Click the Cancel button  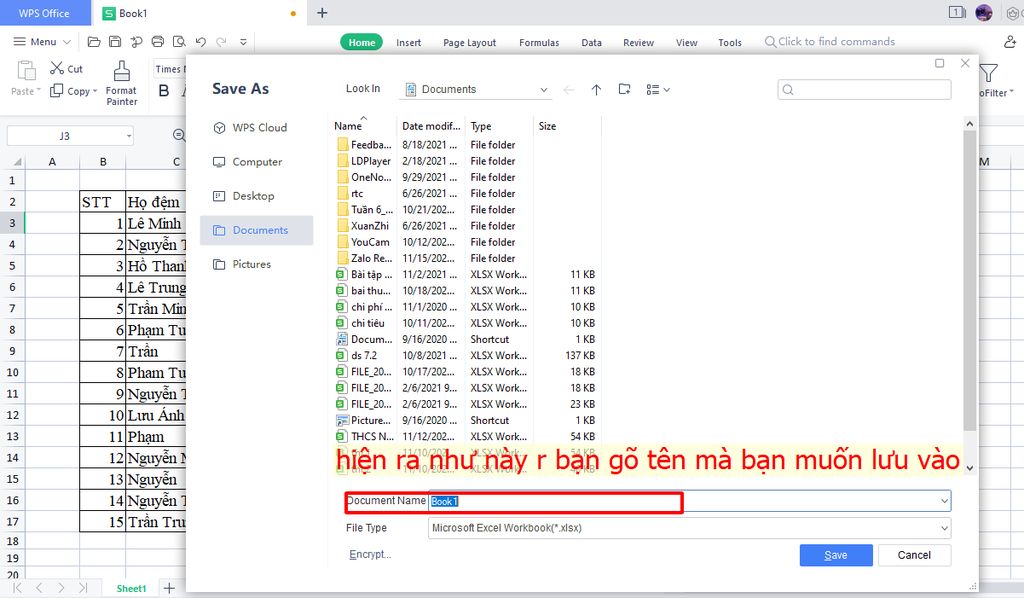[x=914, y=555]
